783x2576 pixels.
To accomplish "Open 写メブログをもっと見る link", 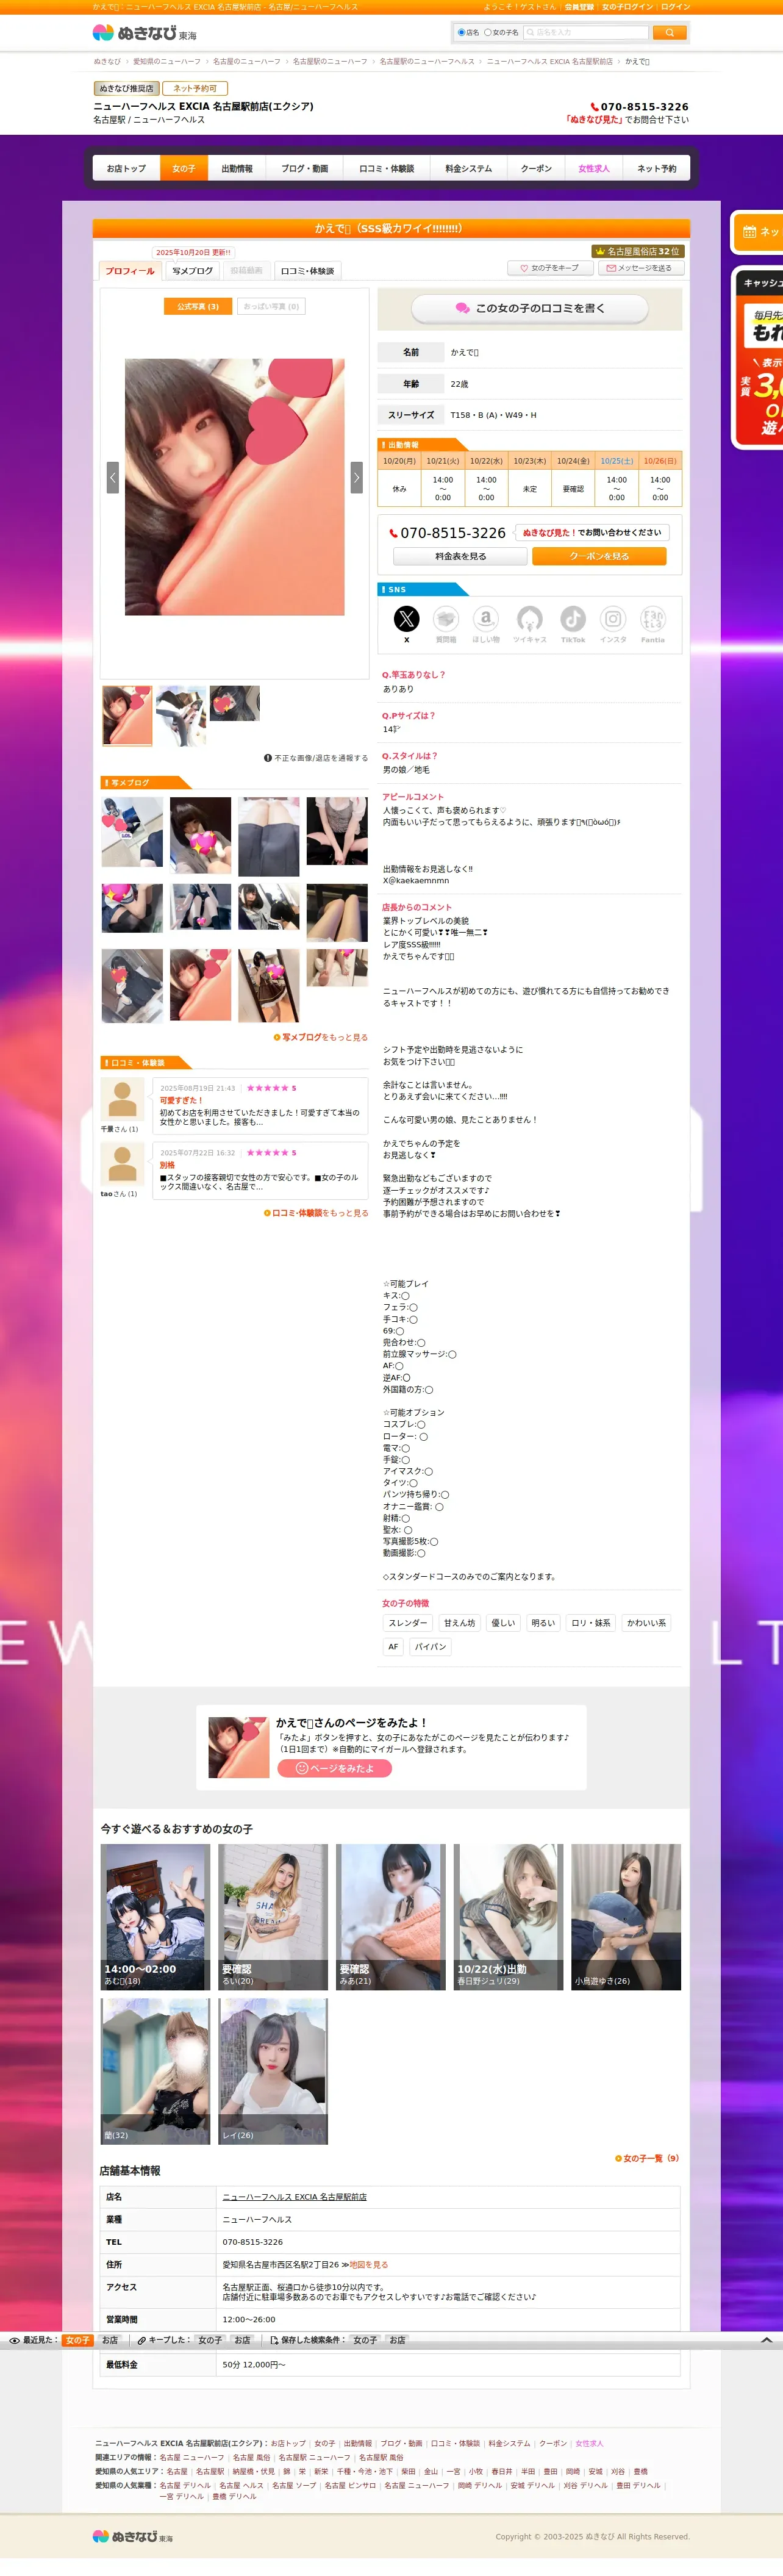I will click(x=320, y=1037).
